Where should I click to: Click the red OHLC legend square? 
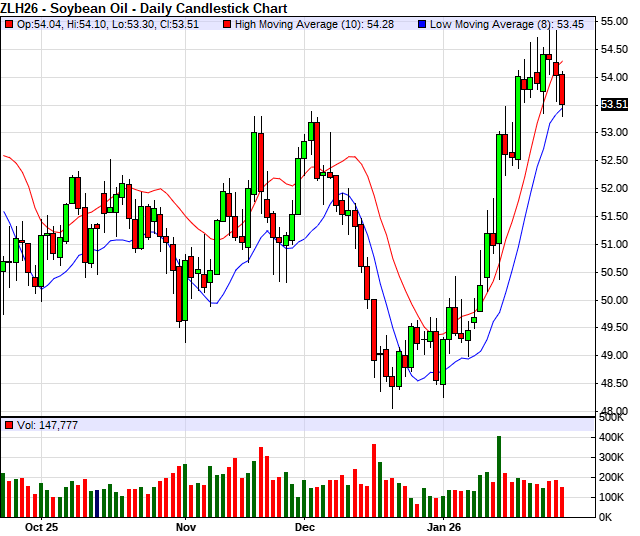click(8, 24)
